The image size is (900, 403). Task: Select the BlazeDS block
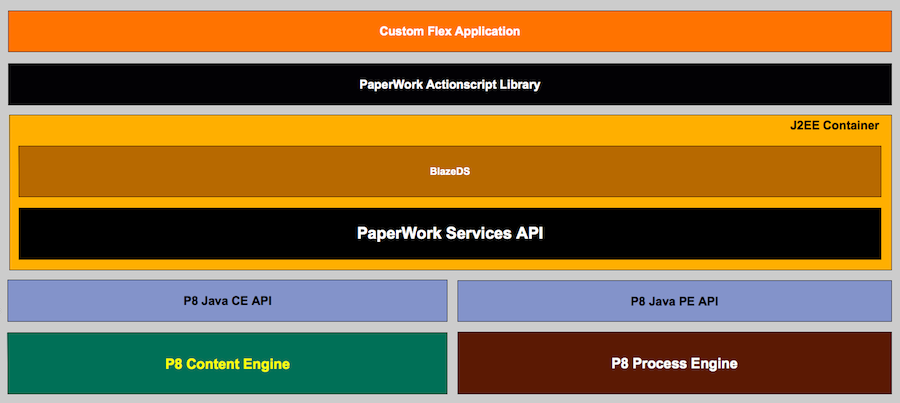point(450,171)
